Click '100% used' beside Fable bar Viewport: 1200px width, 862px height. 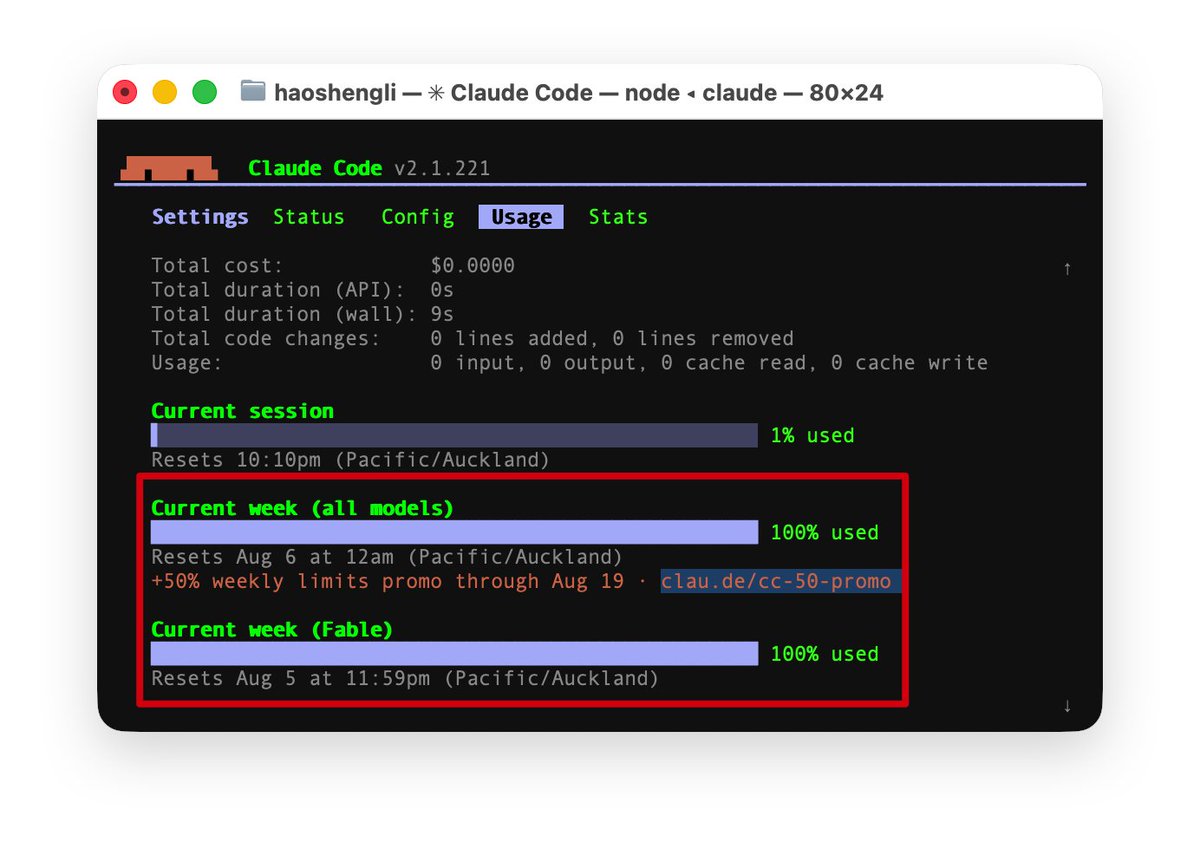click(824, 653)
